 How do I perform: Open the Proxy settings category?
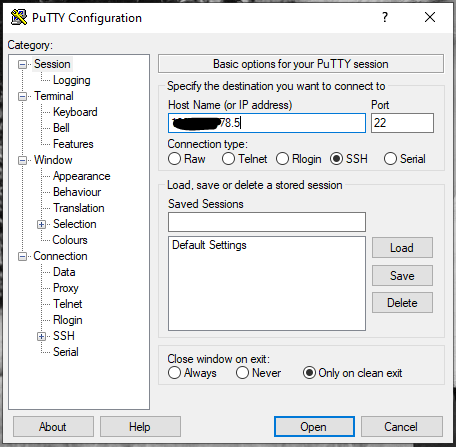[x=66, y=288]
